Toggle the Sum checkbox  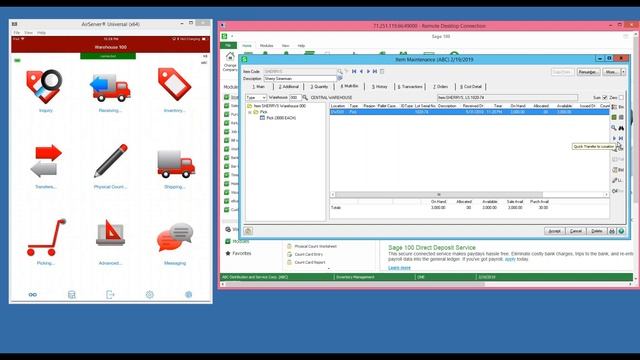point(605,98)
